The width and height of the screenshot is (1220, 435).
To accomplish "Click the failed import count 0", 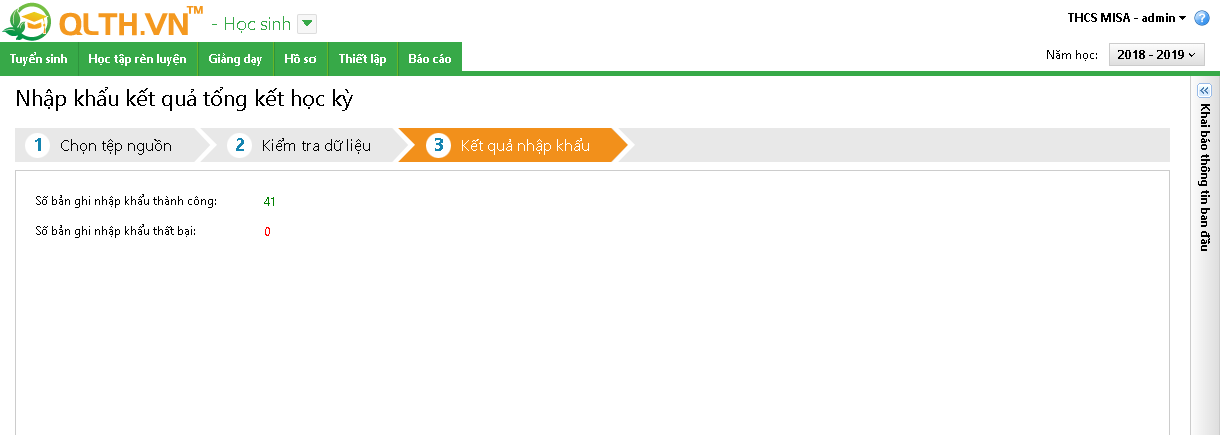I will tap(267, 232).
